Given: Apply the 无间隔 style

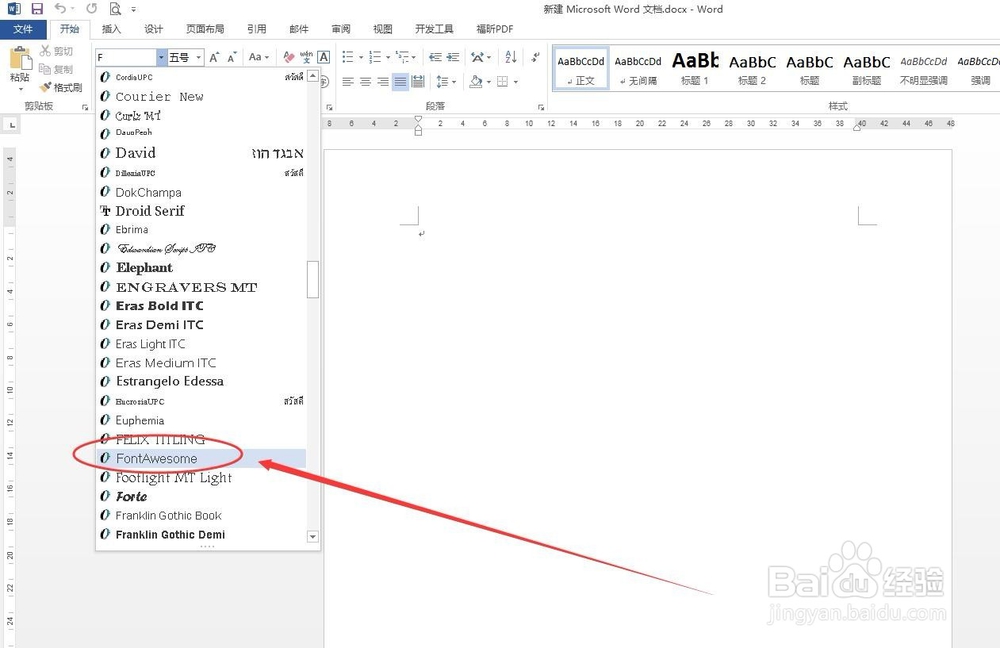Looking at the screenshot, I should click(x=638, y=68).
